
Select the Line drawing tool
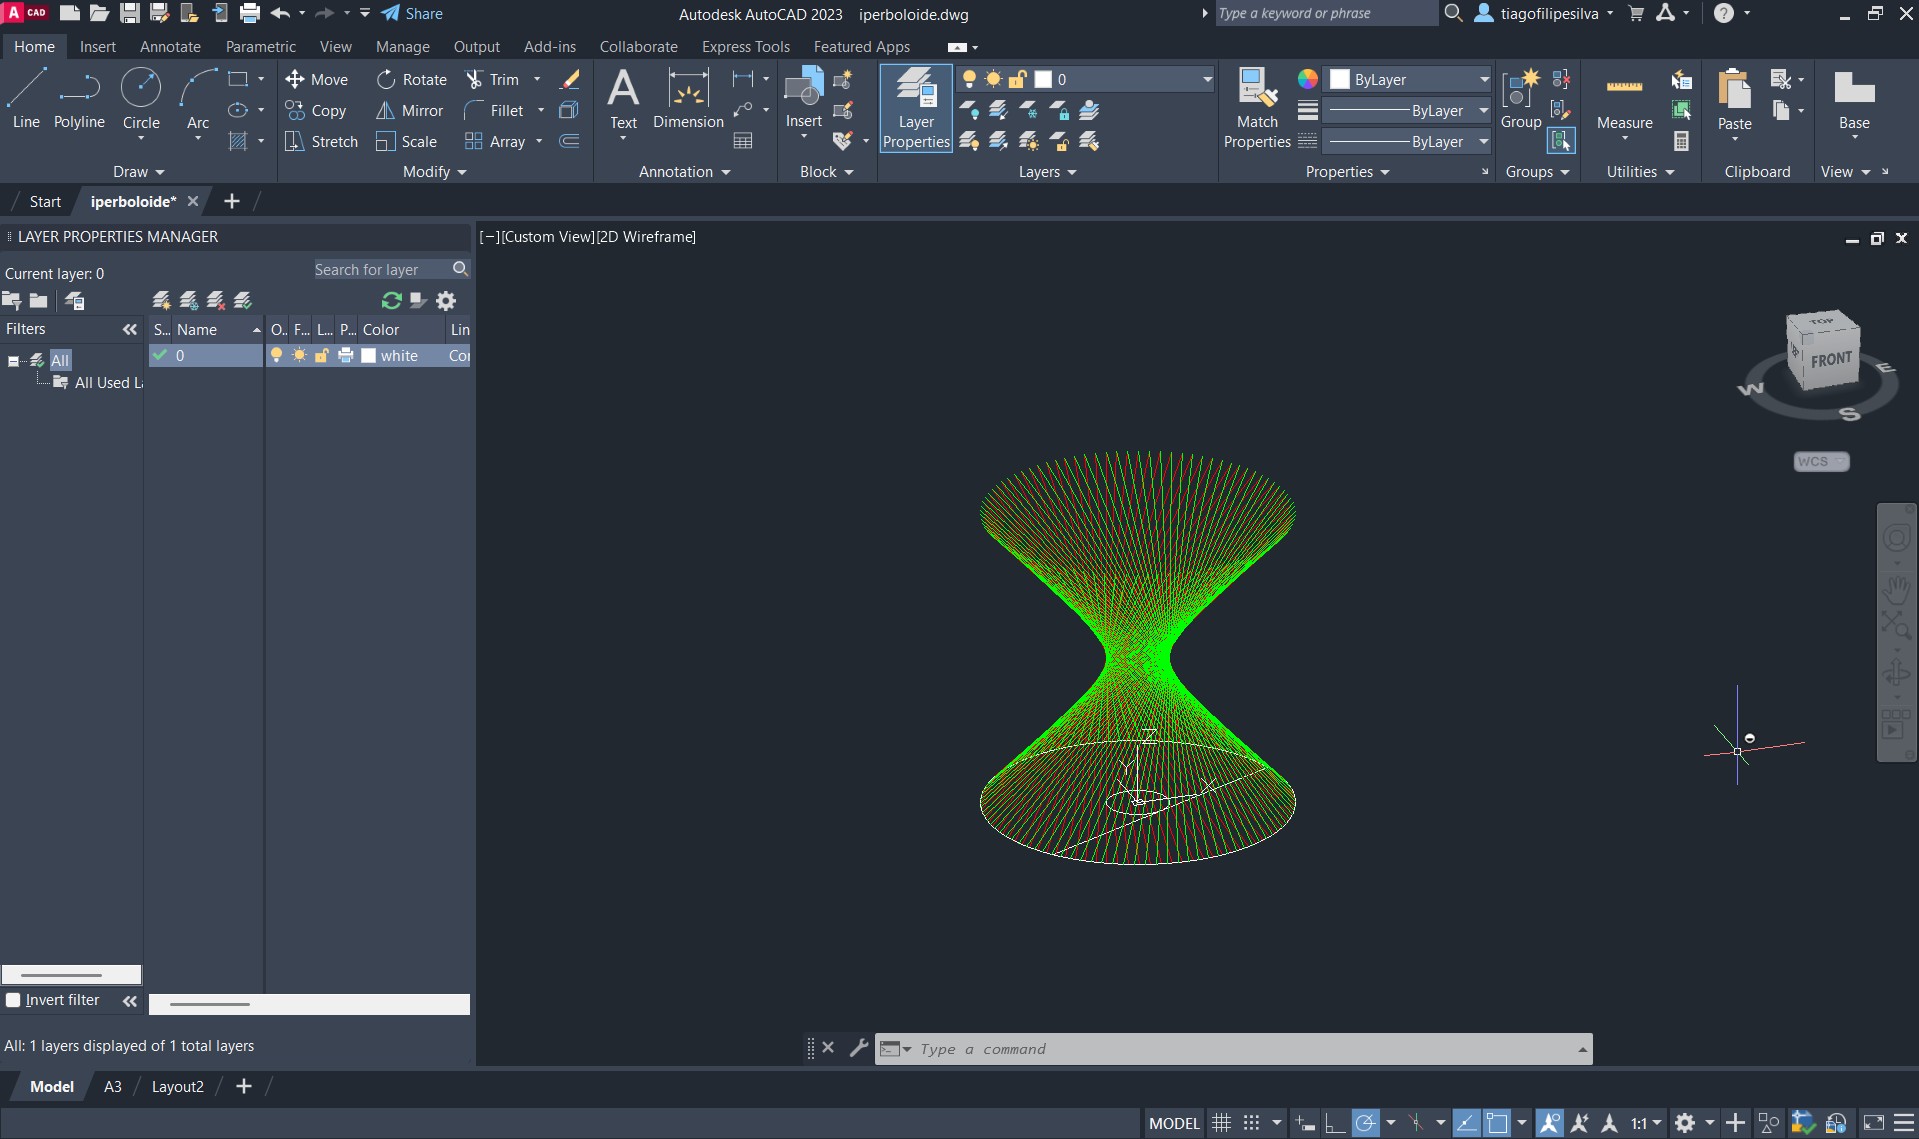pyautogui.click(x=26, y=98)
